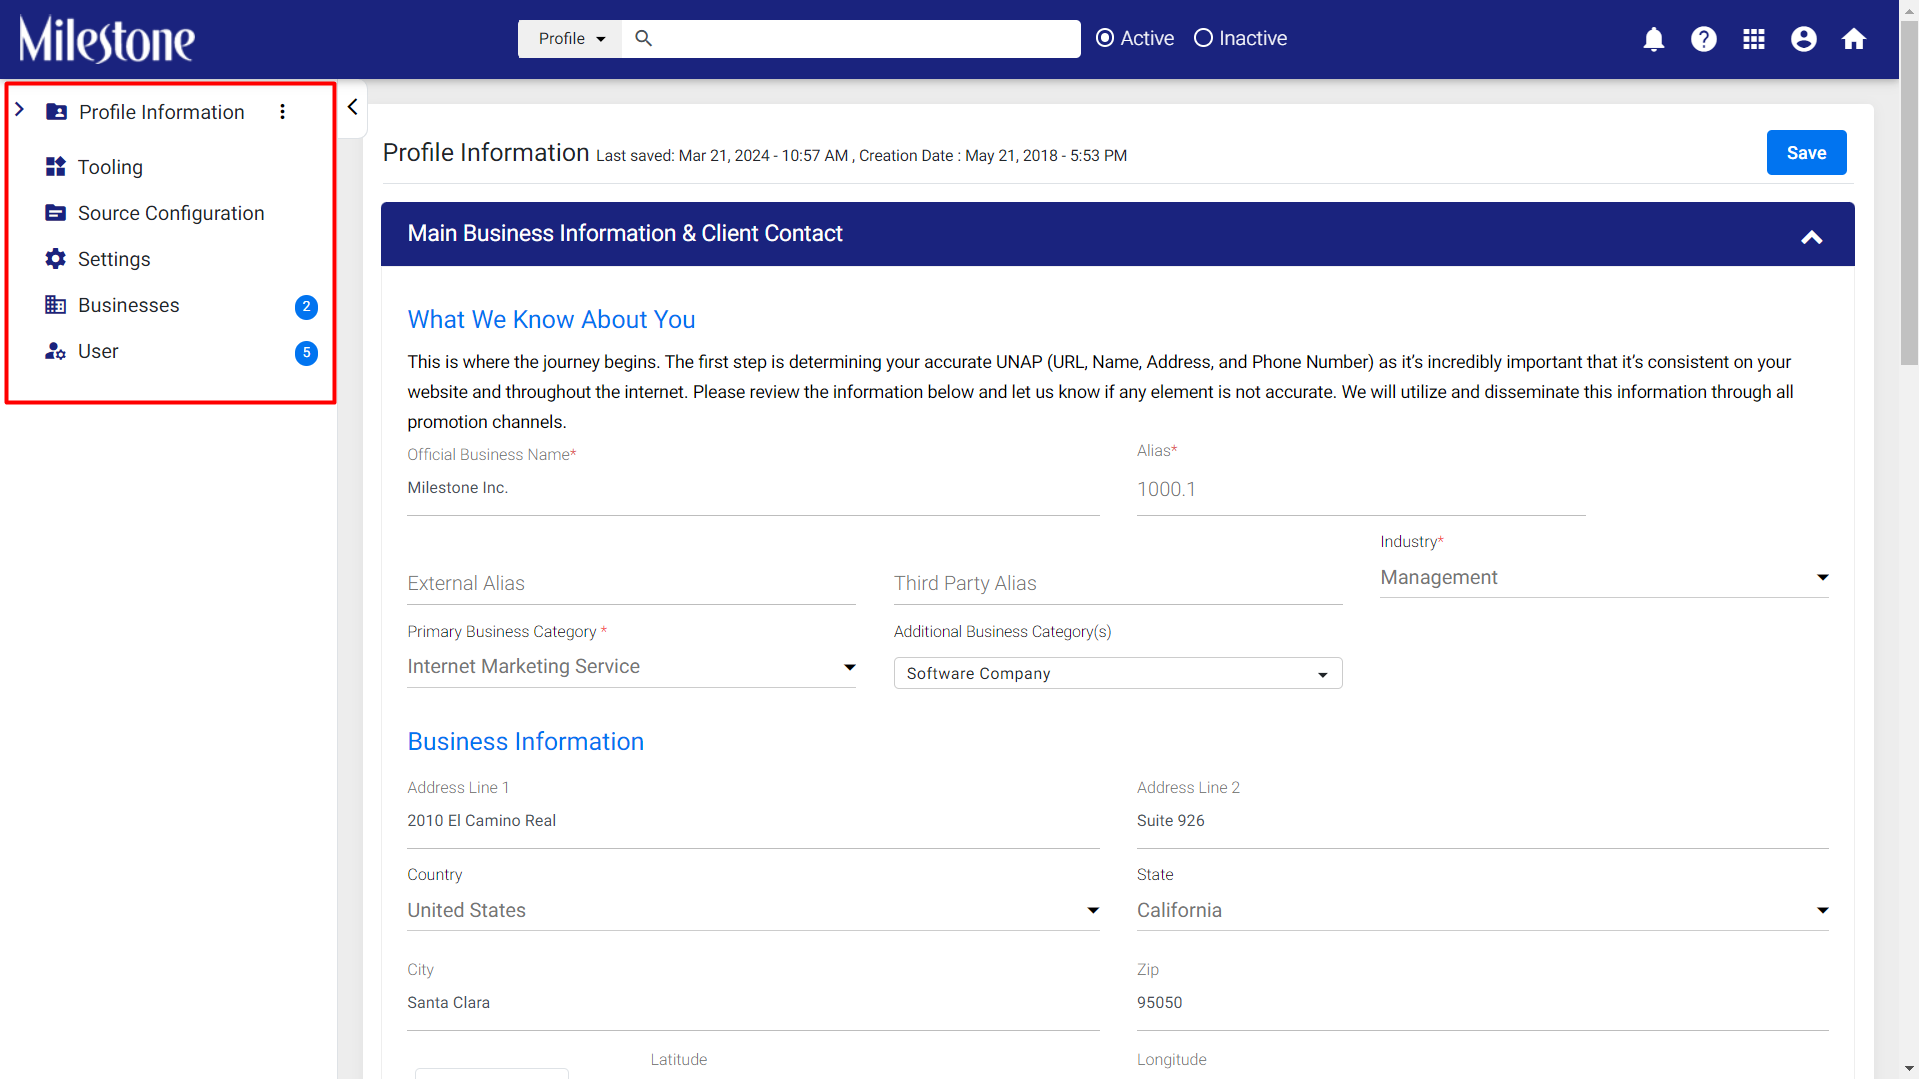Click the search magnifier icon
Screen dimensions: 1919x1079
[644, 38]
